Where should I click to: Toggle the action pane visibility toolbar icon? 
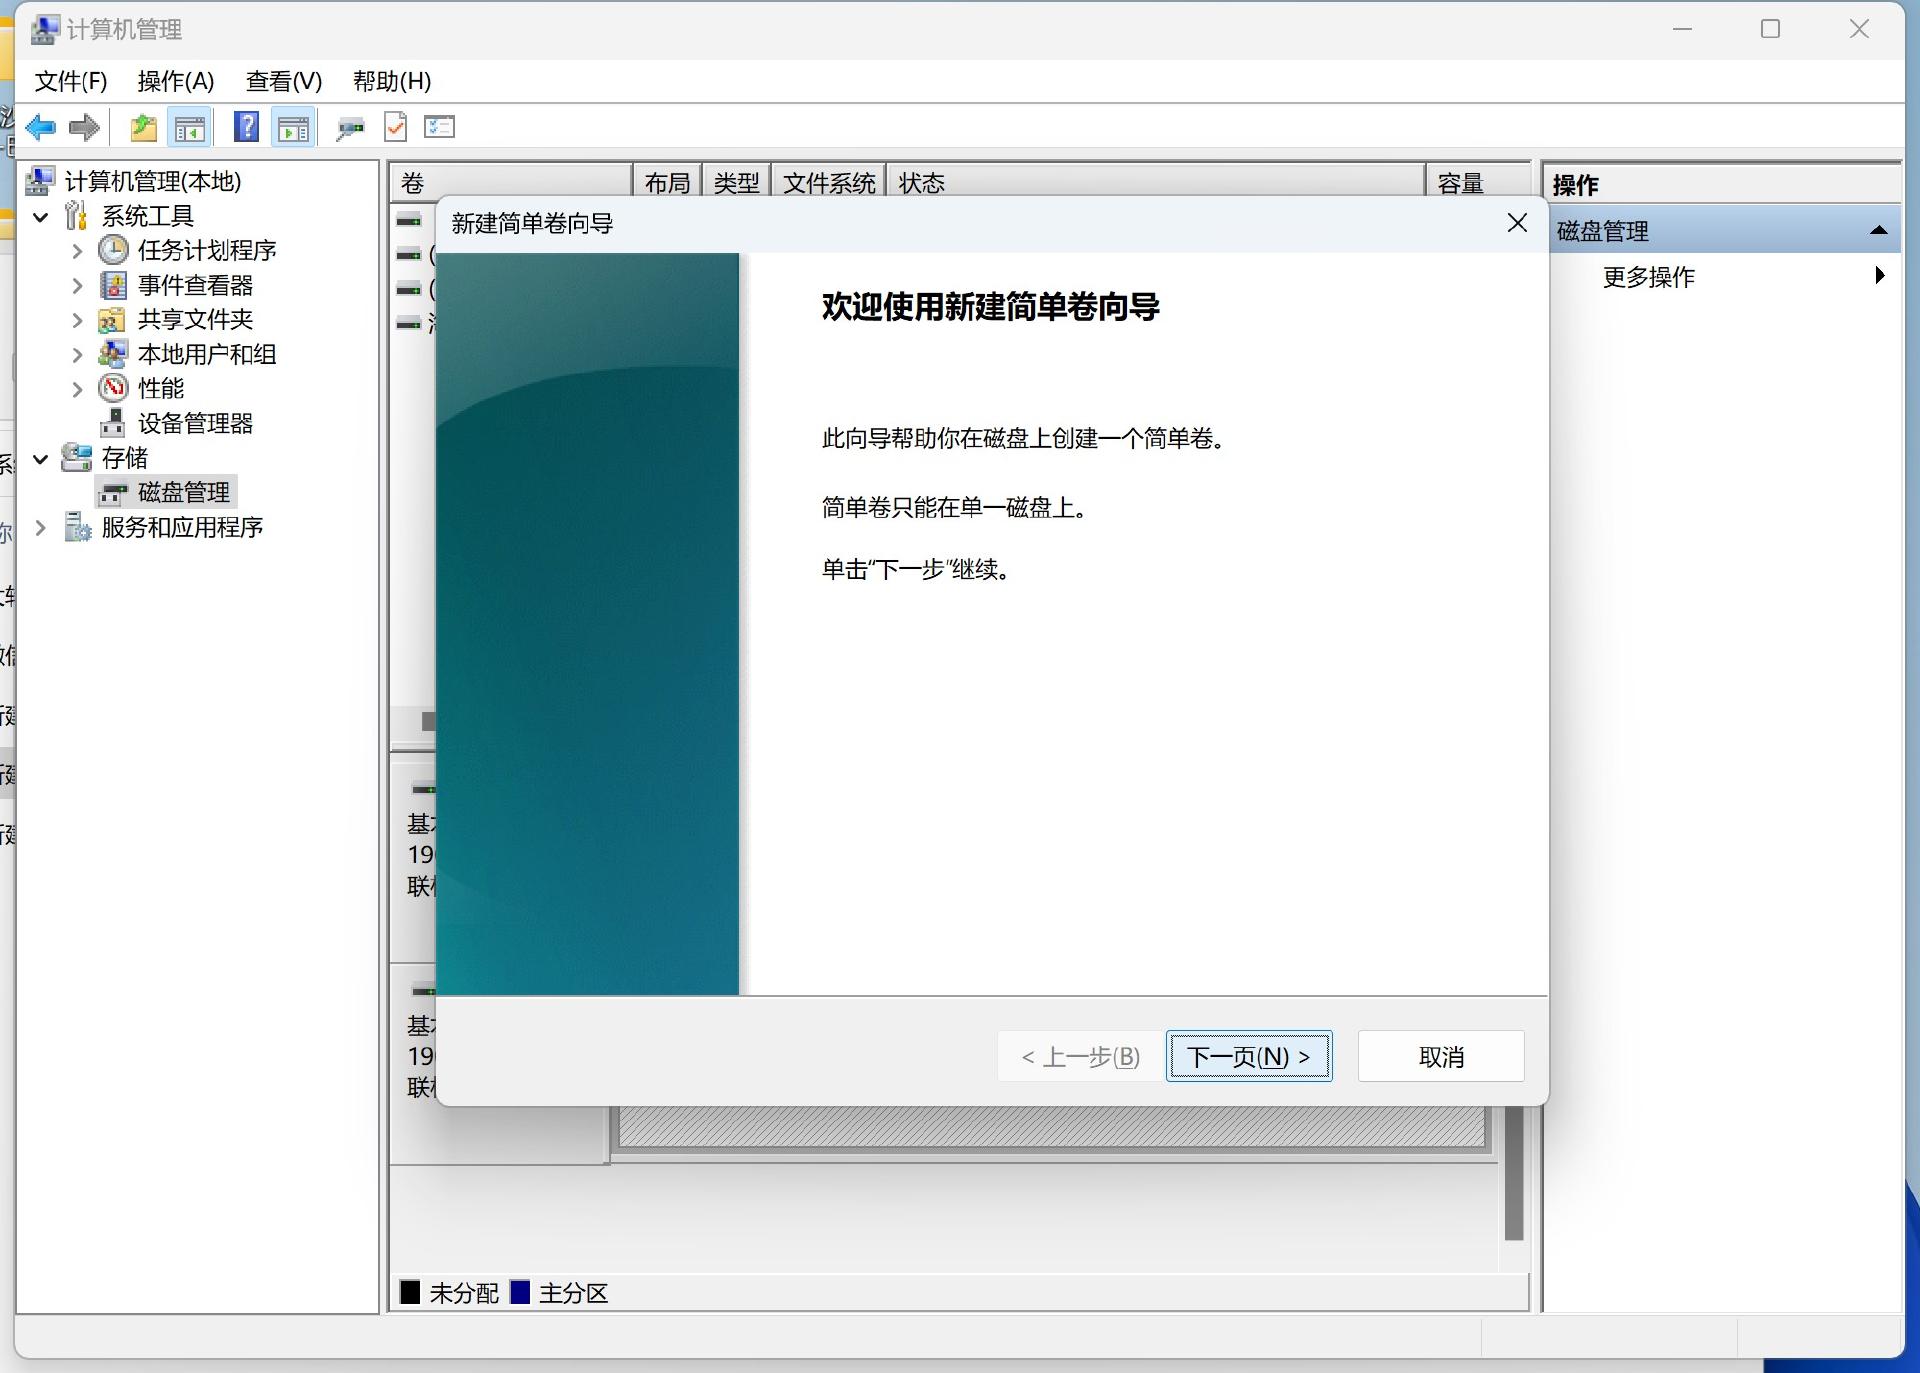[x=294, y=126]
